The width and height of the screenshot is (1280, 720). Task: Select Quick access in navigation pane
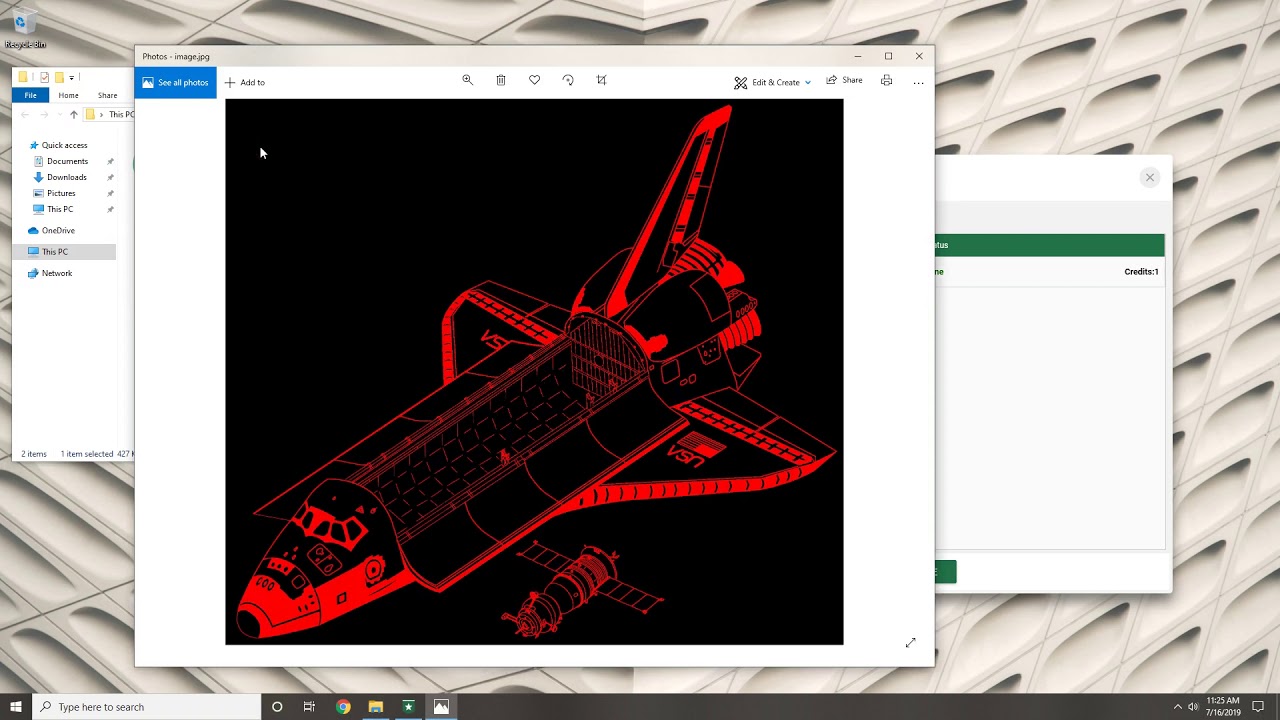click(x=64, y=145)
